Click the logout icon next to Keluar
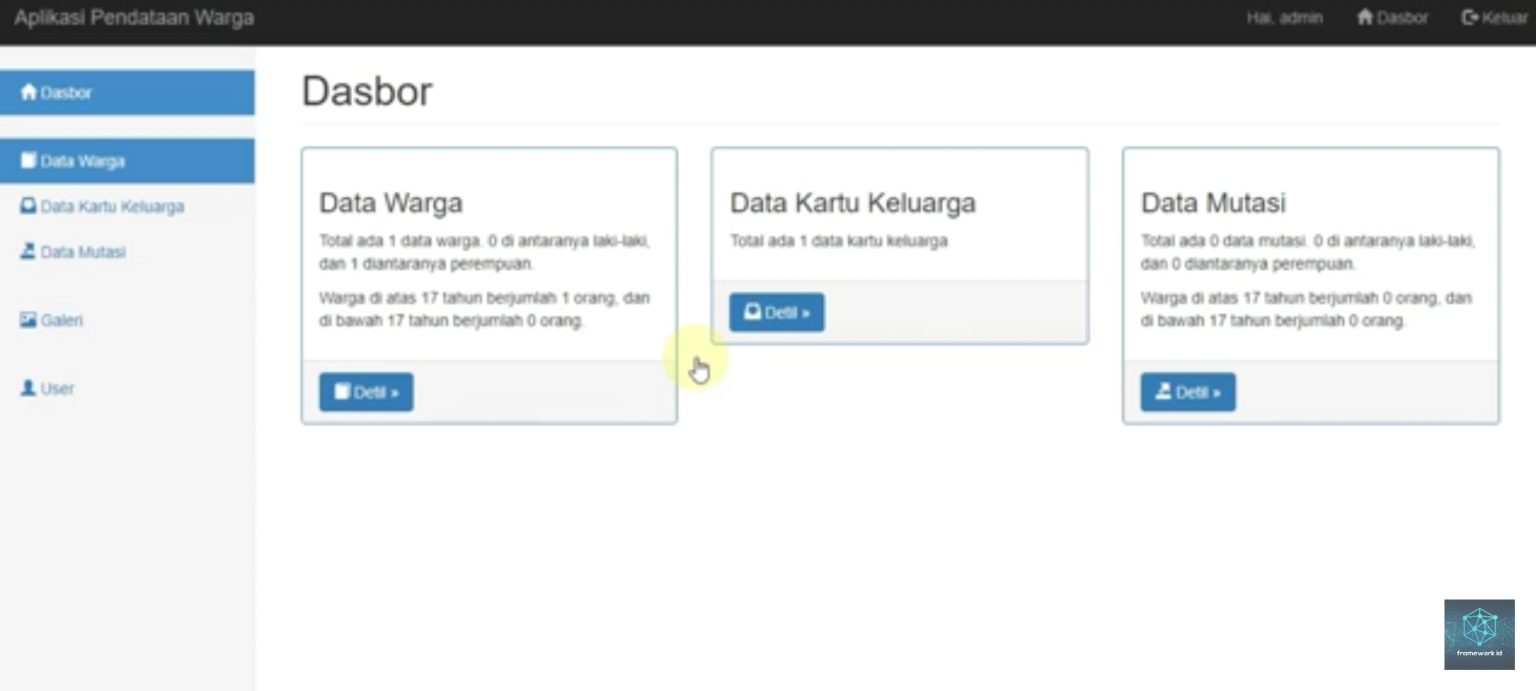 pos(1468,16)
